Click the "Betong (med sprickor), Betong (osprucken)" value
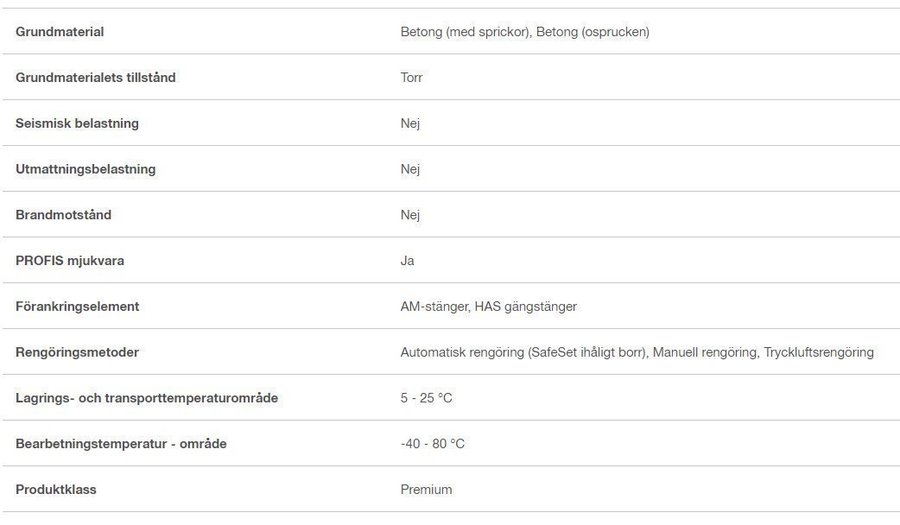 point(525,32)
